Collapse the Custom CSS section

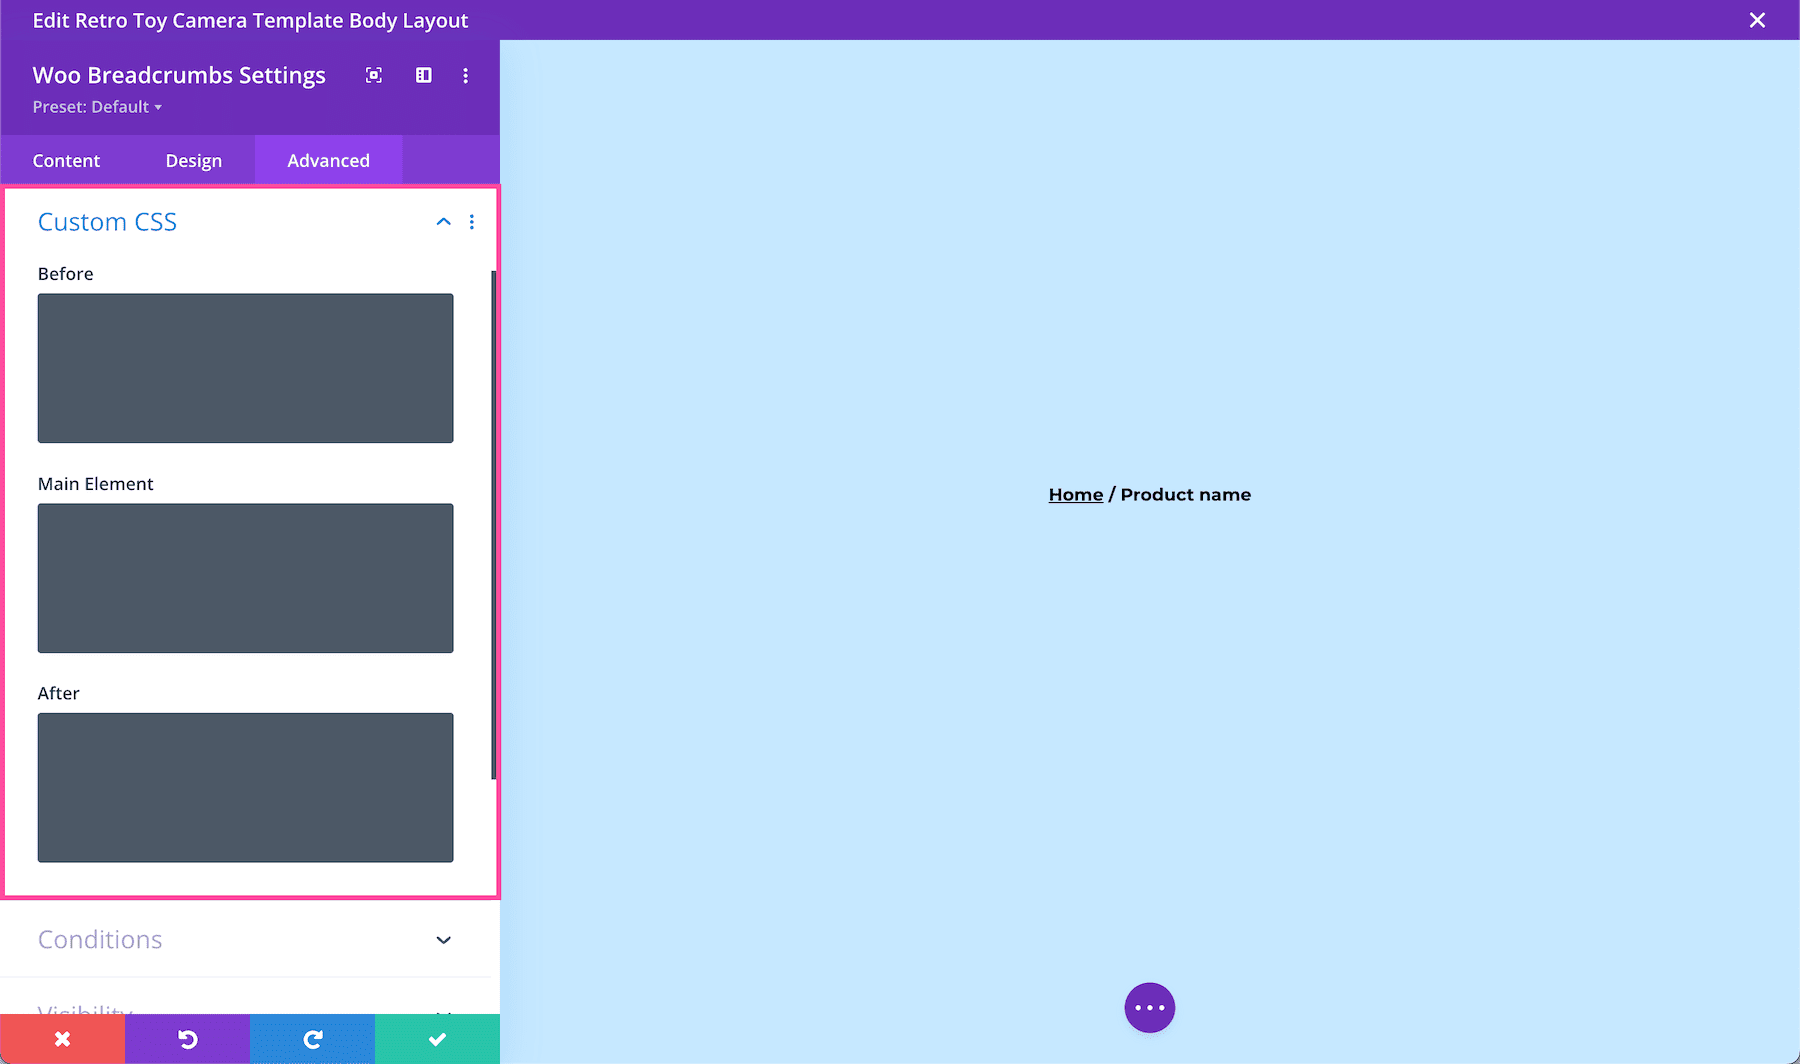click(x=443, y=222)
